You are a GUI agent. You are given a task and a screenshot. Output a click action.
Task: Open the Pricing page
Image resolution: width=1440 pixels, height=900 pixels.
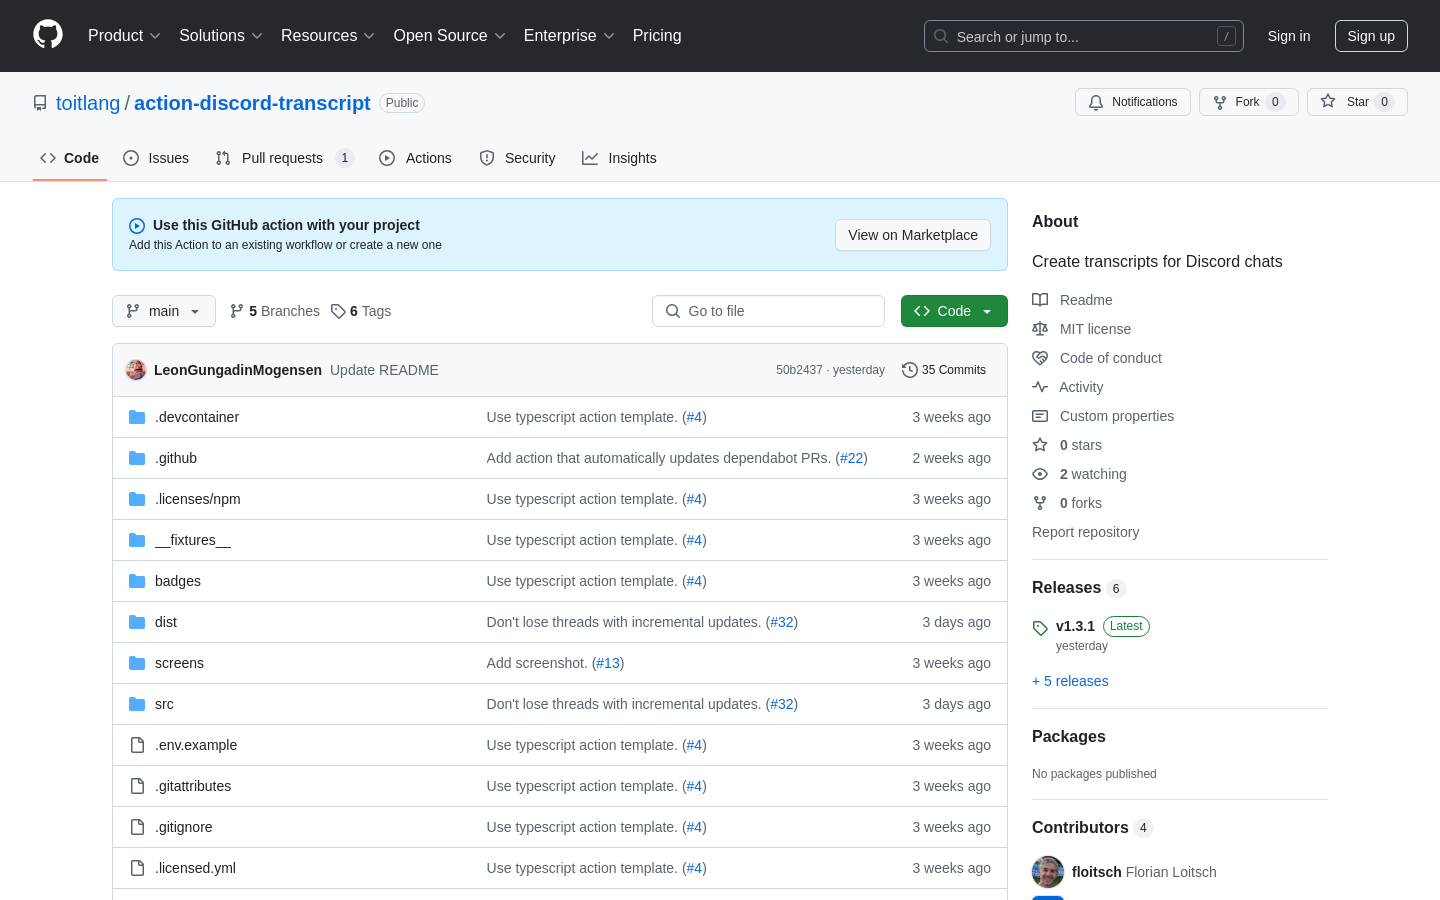click(x=657, y=36)
